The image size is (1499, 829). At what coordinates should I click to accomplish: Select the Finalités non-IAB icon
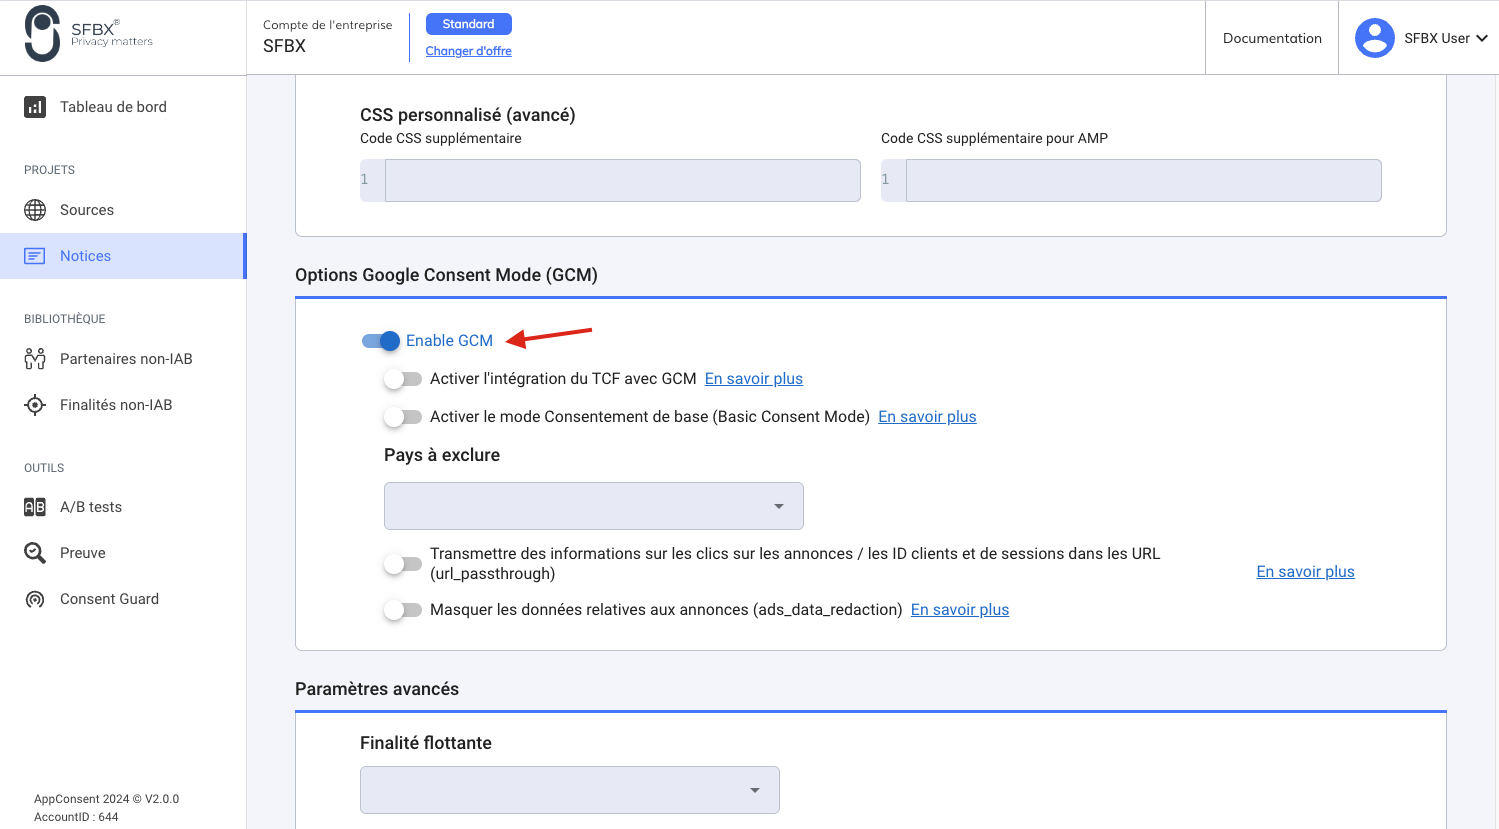[x=36, y=404]
